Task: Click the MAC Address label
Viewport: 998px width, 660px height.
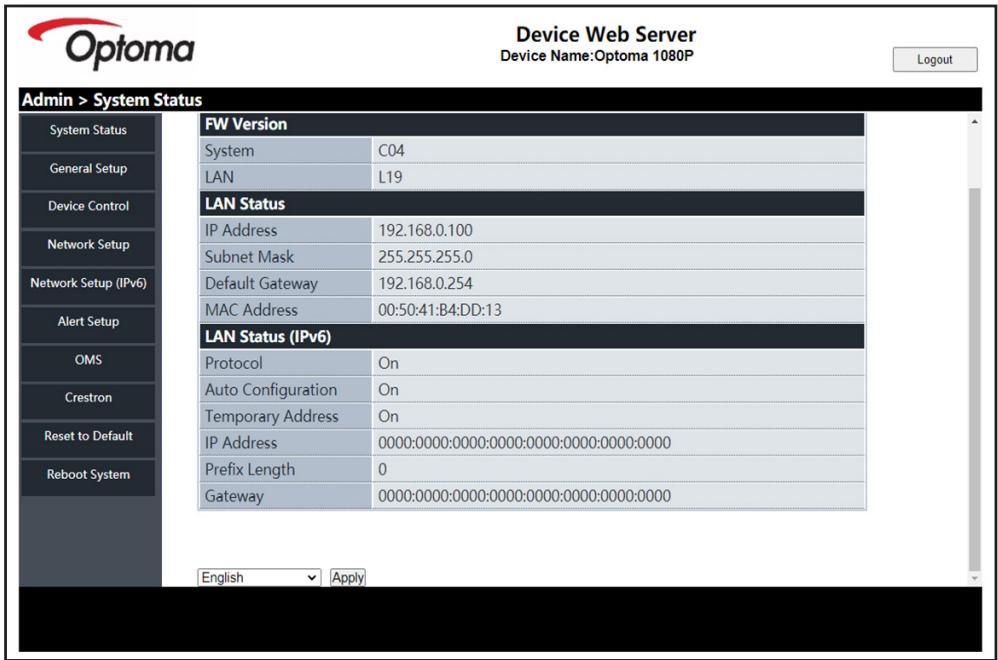Action: click(x=251, y=311)
